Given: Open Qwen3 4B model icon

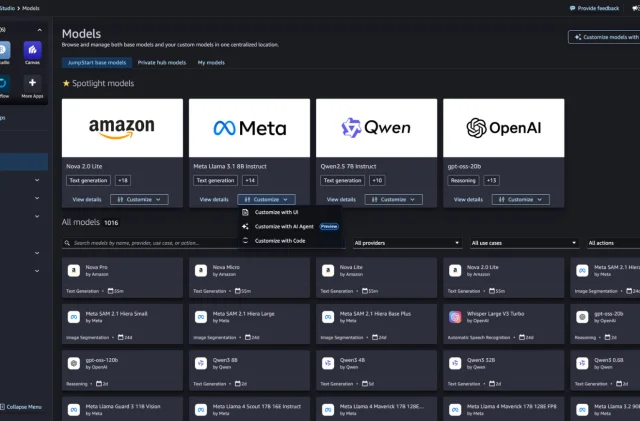Looking at the screenshot, I should coord(328,363).
